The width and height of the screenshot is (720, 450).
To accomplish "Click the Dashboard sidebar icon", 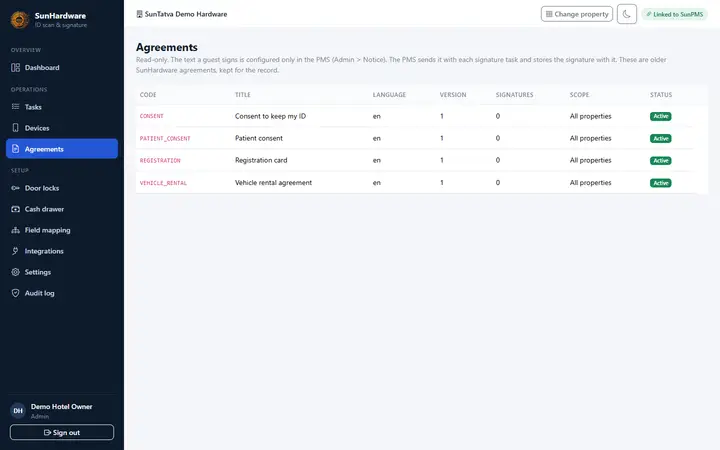I will (16, 68).
